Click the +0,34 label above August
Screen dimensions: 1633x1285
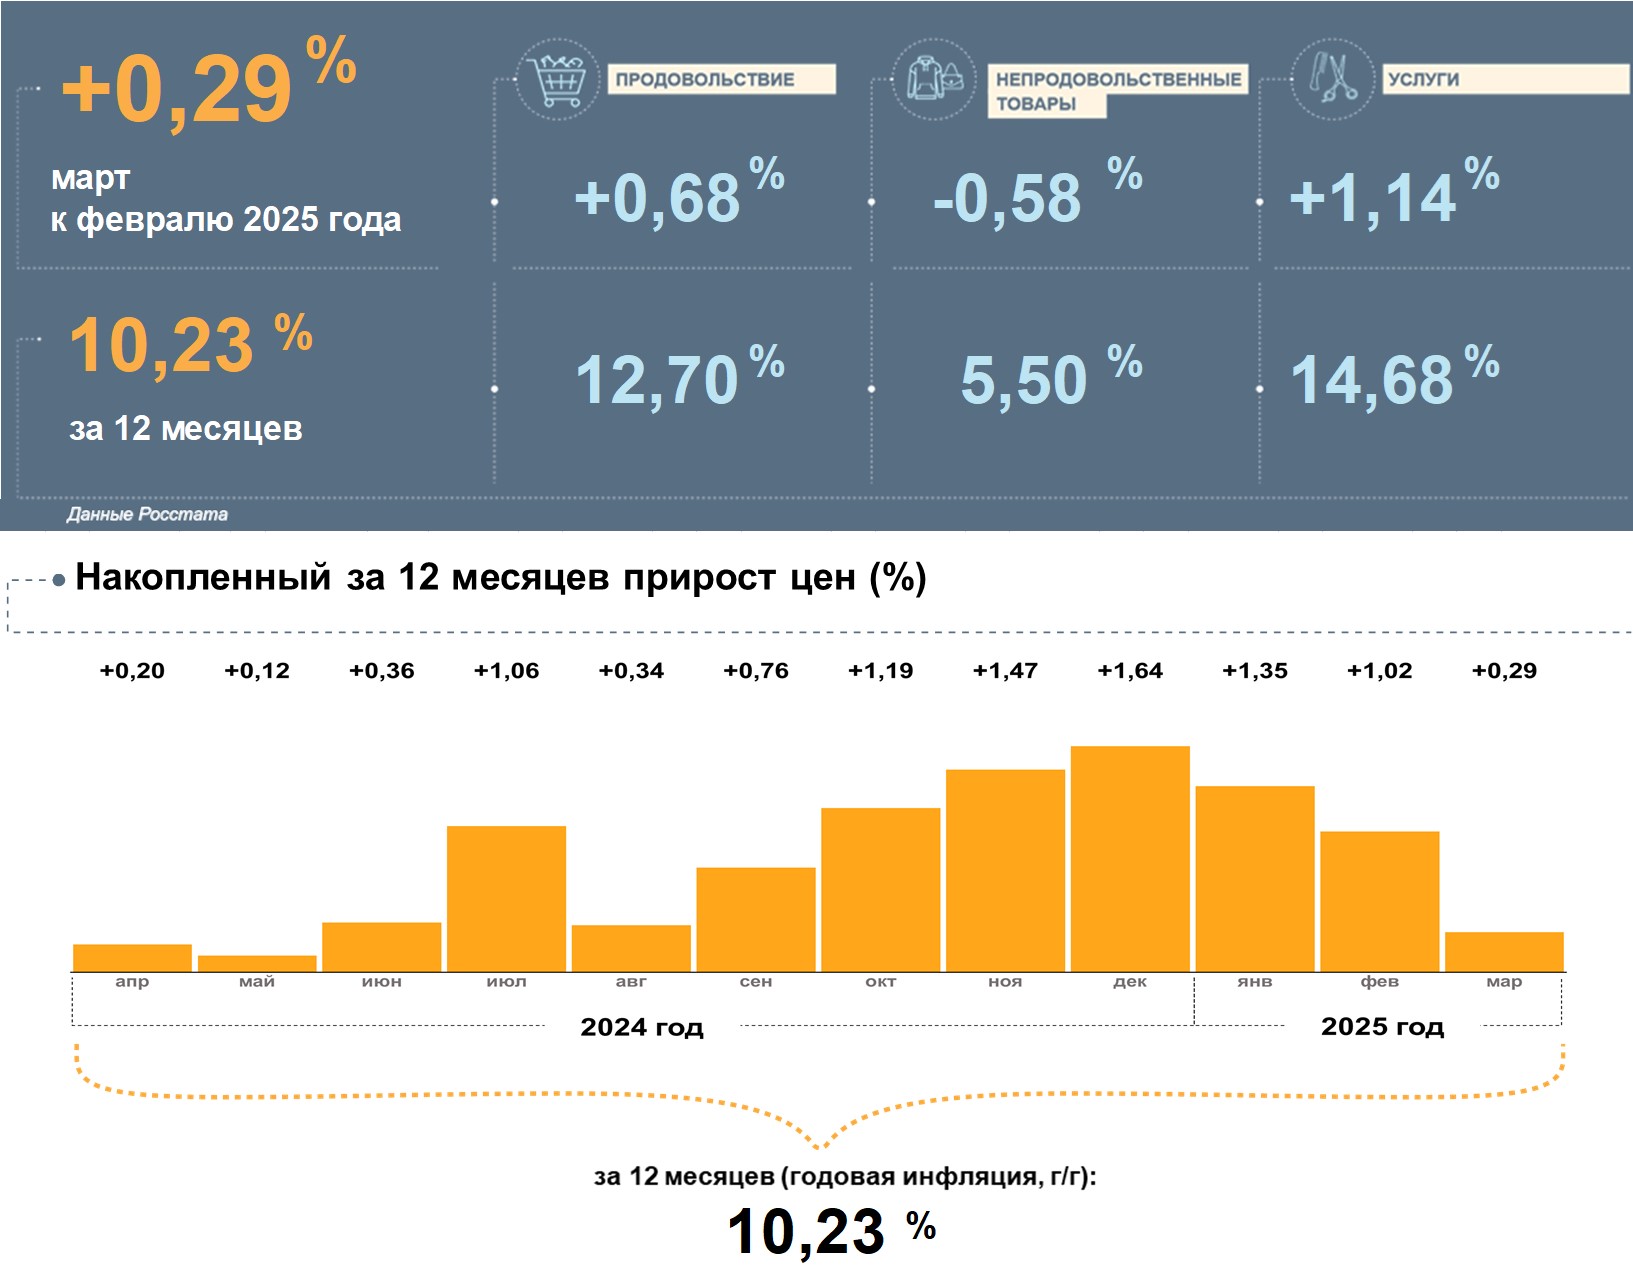point(631,671)
